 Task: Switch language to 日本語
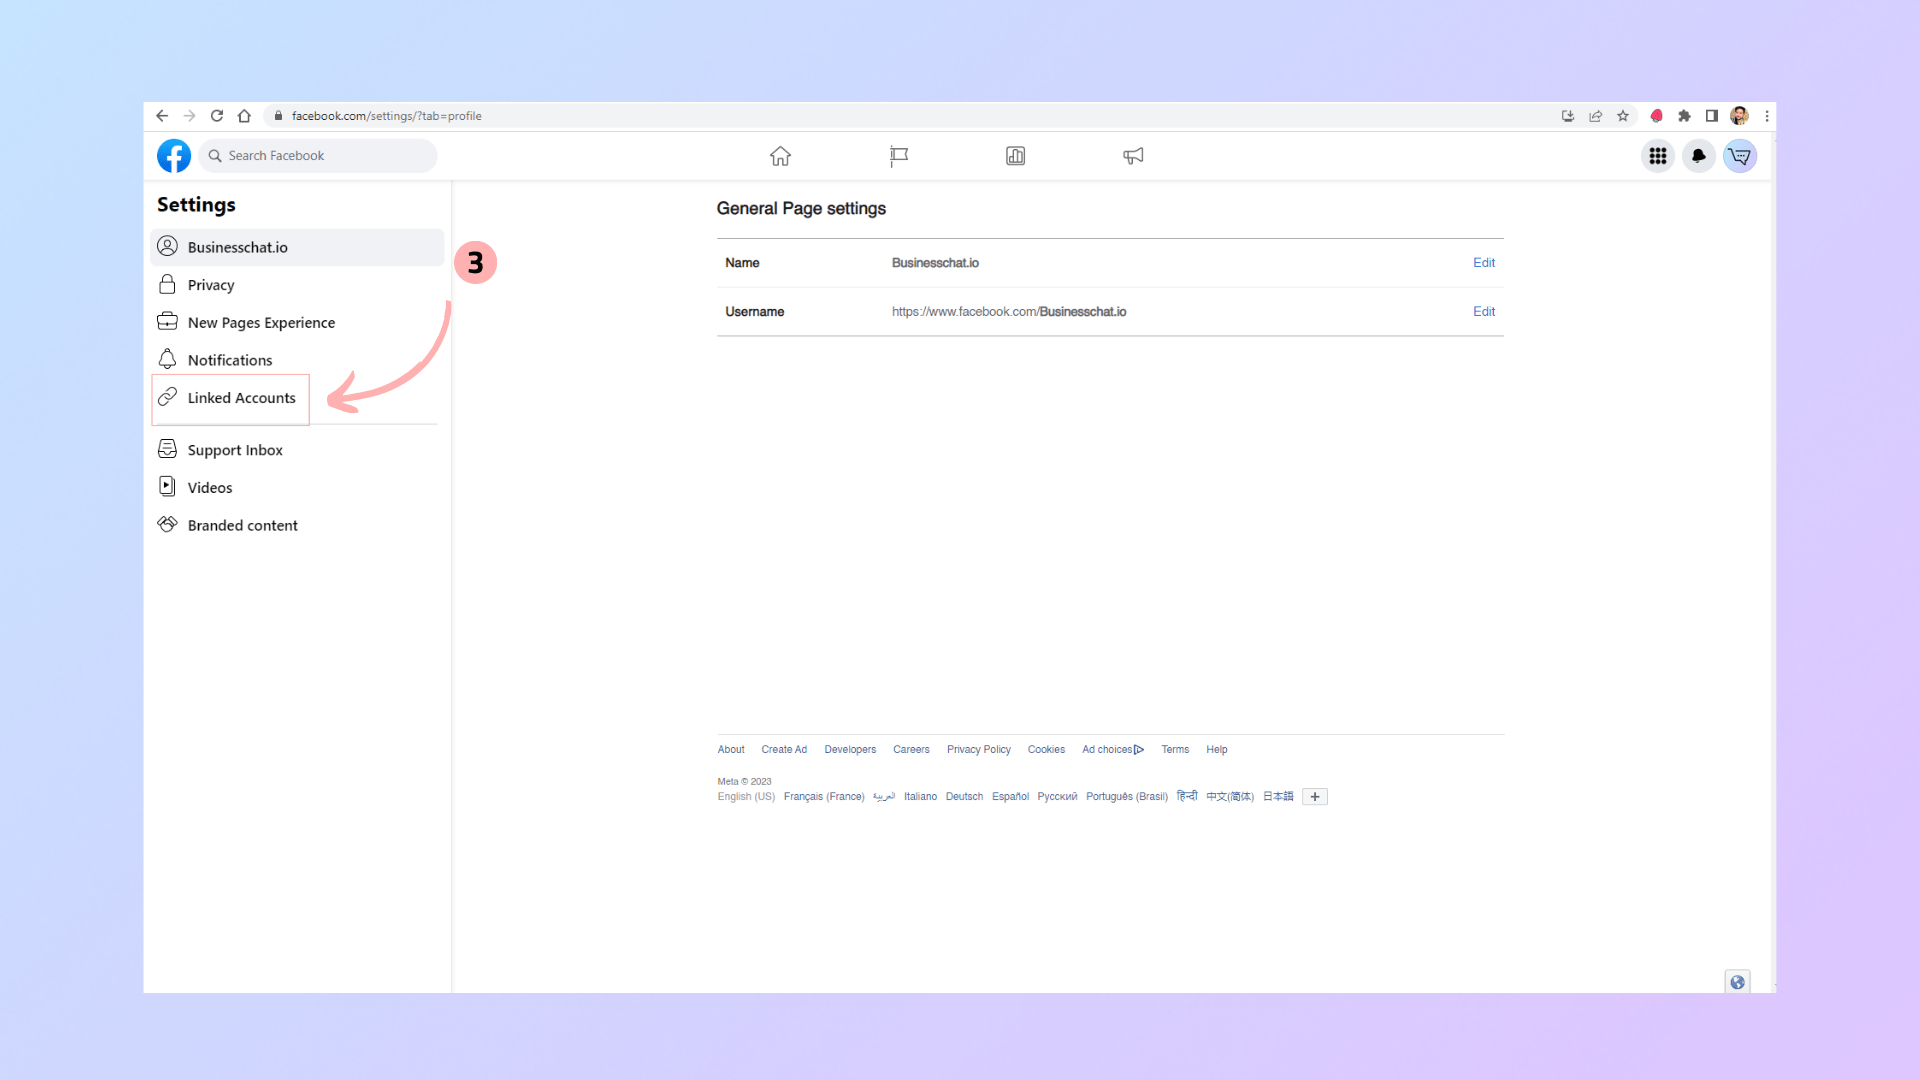coord(1278,797)
